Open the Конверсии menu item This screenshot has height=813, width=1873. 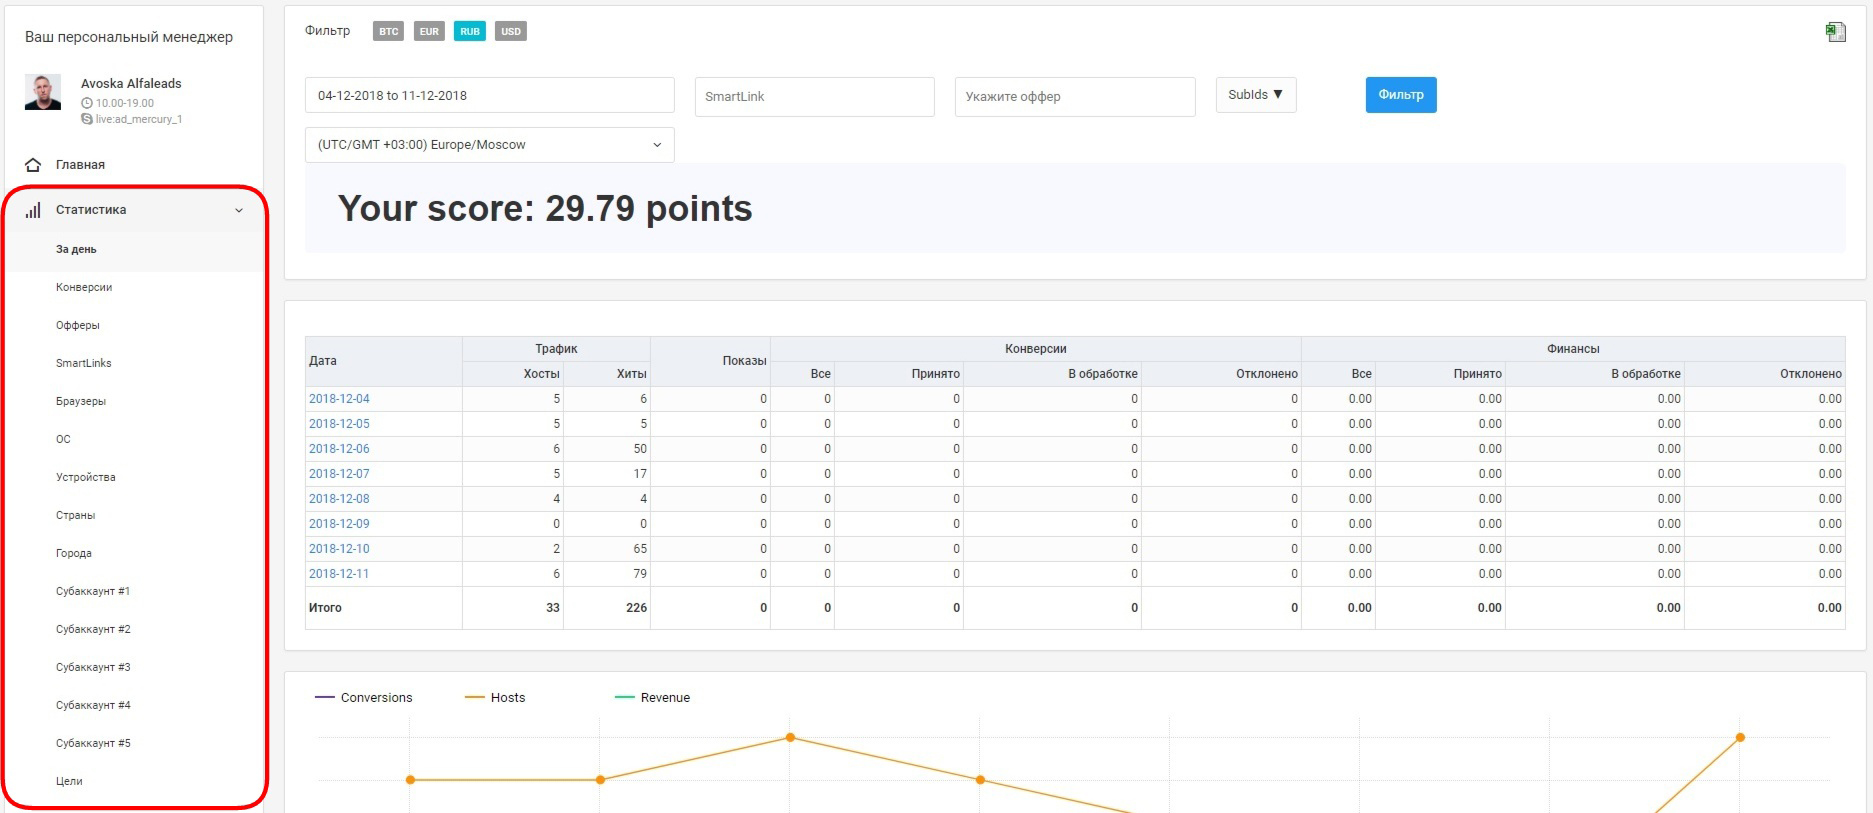pos(84,287)
